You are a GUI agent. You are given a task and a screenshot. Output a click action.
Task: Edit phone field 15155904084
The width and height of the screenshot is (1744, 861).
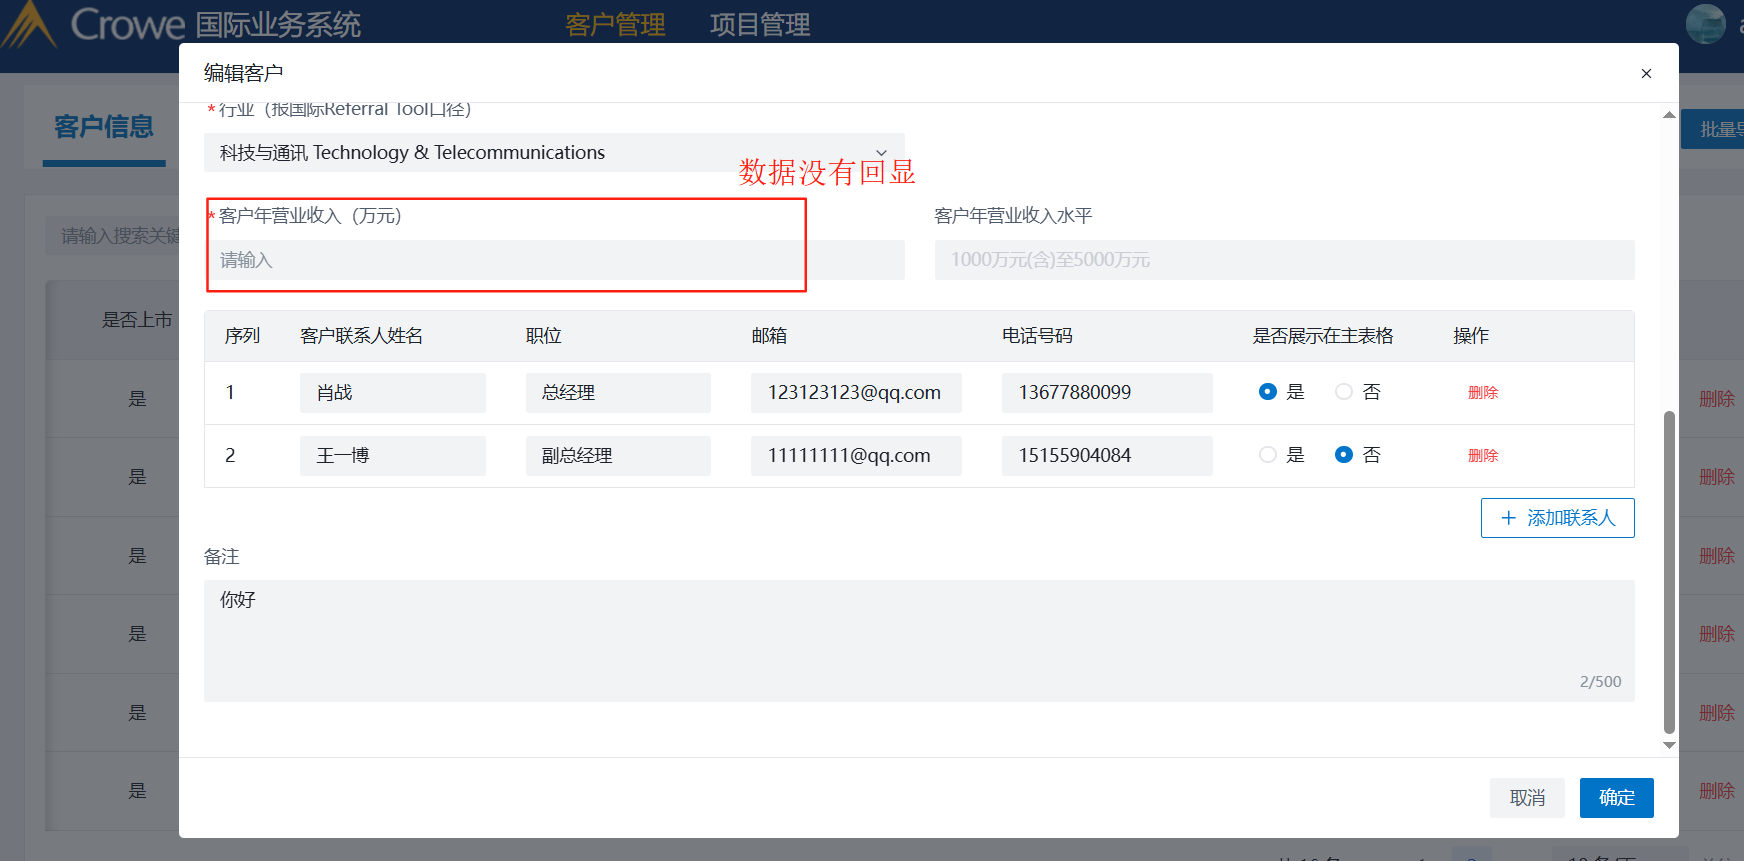pos(1107,456)
